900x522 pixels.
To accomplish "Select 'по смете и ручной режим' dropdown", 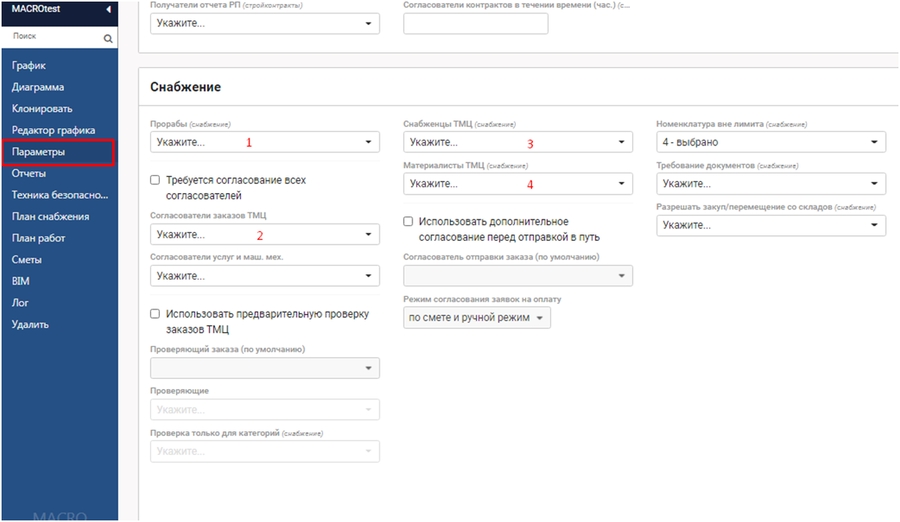I will pyautogui.click(x=476, y=318).
